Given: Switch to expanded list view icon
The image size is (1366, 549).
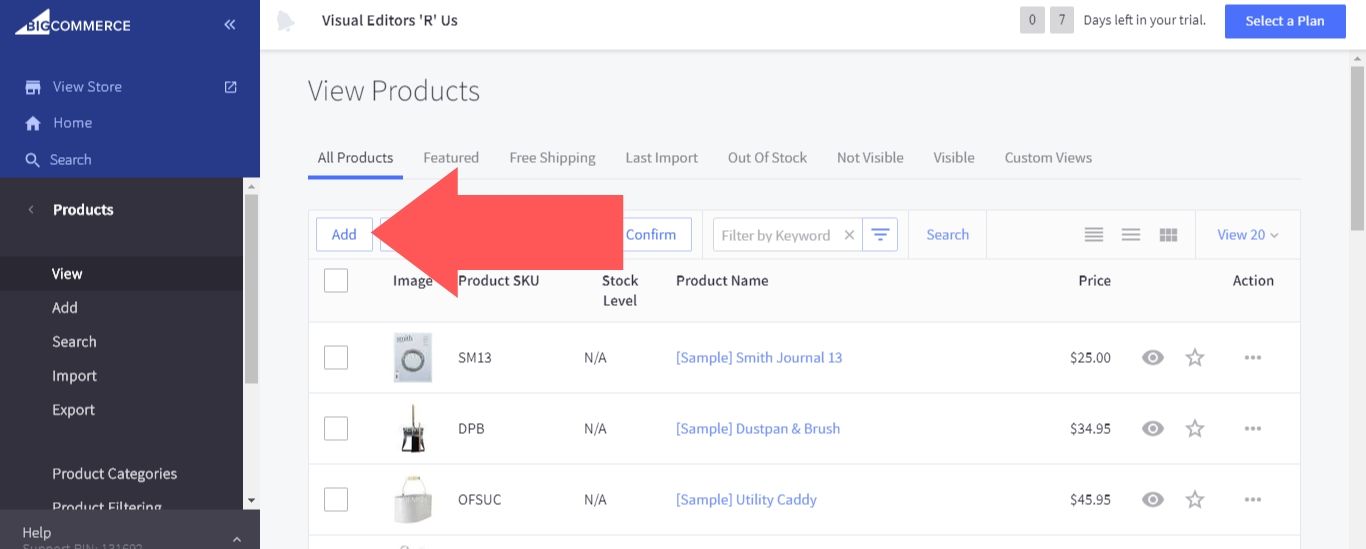Looking at the screenshot, I should point(1094,235).
